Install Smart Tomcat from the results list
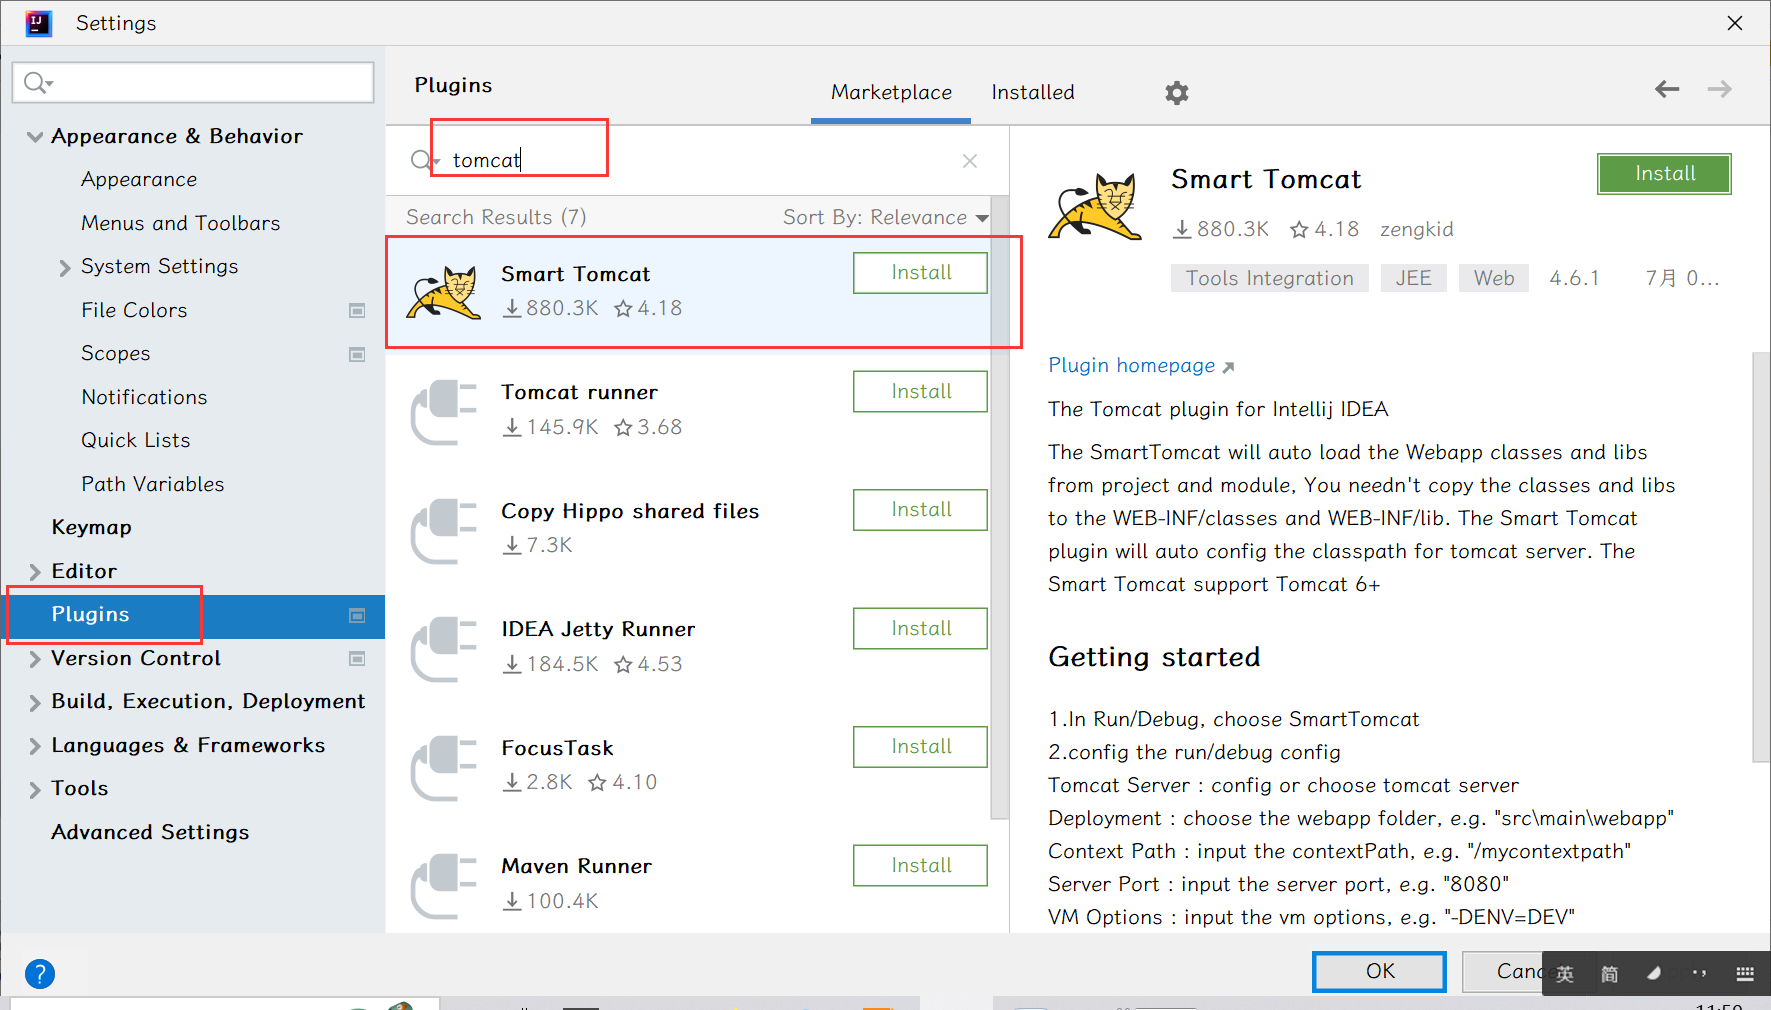The width and height of the screenshot is (1771, 1010). pos(920,273)
